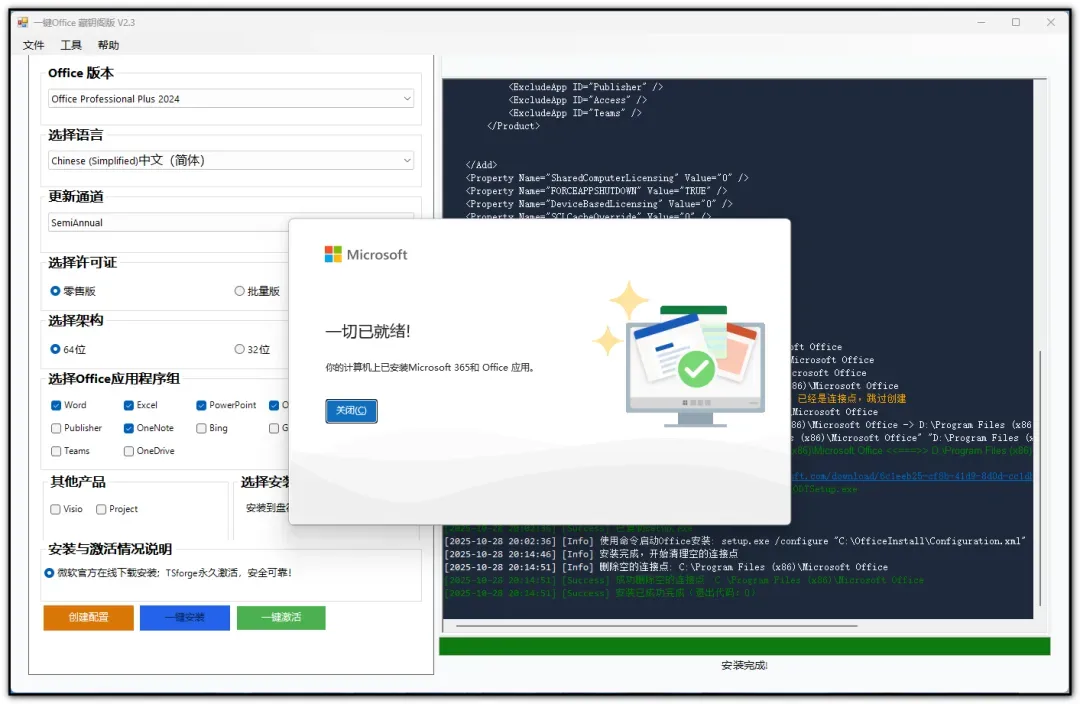The width and height of the screenshot is (1080, 704).
Task: Click the orange 创建配置 button
Action: point(88,617)
